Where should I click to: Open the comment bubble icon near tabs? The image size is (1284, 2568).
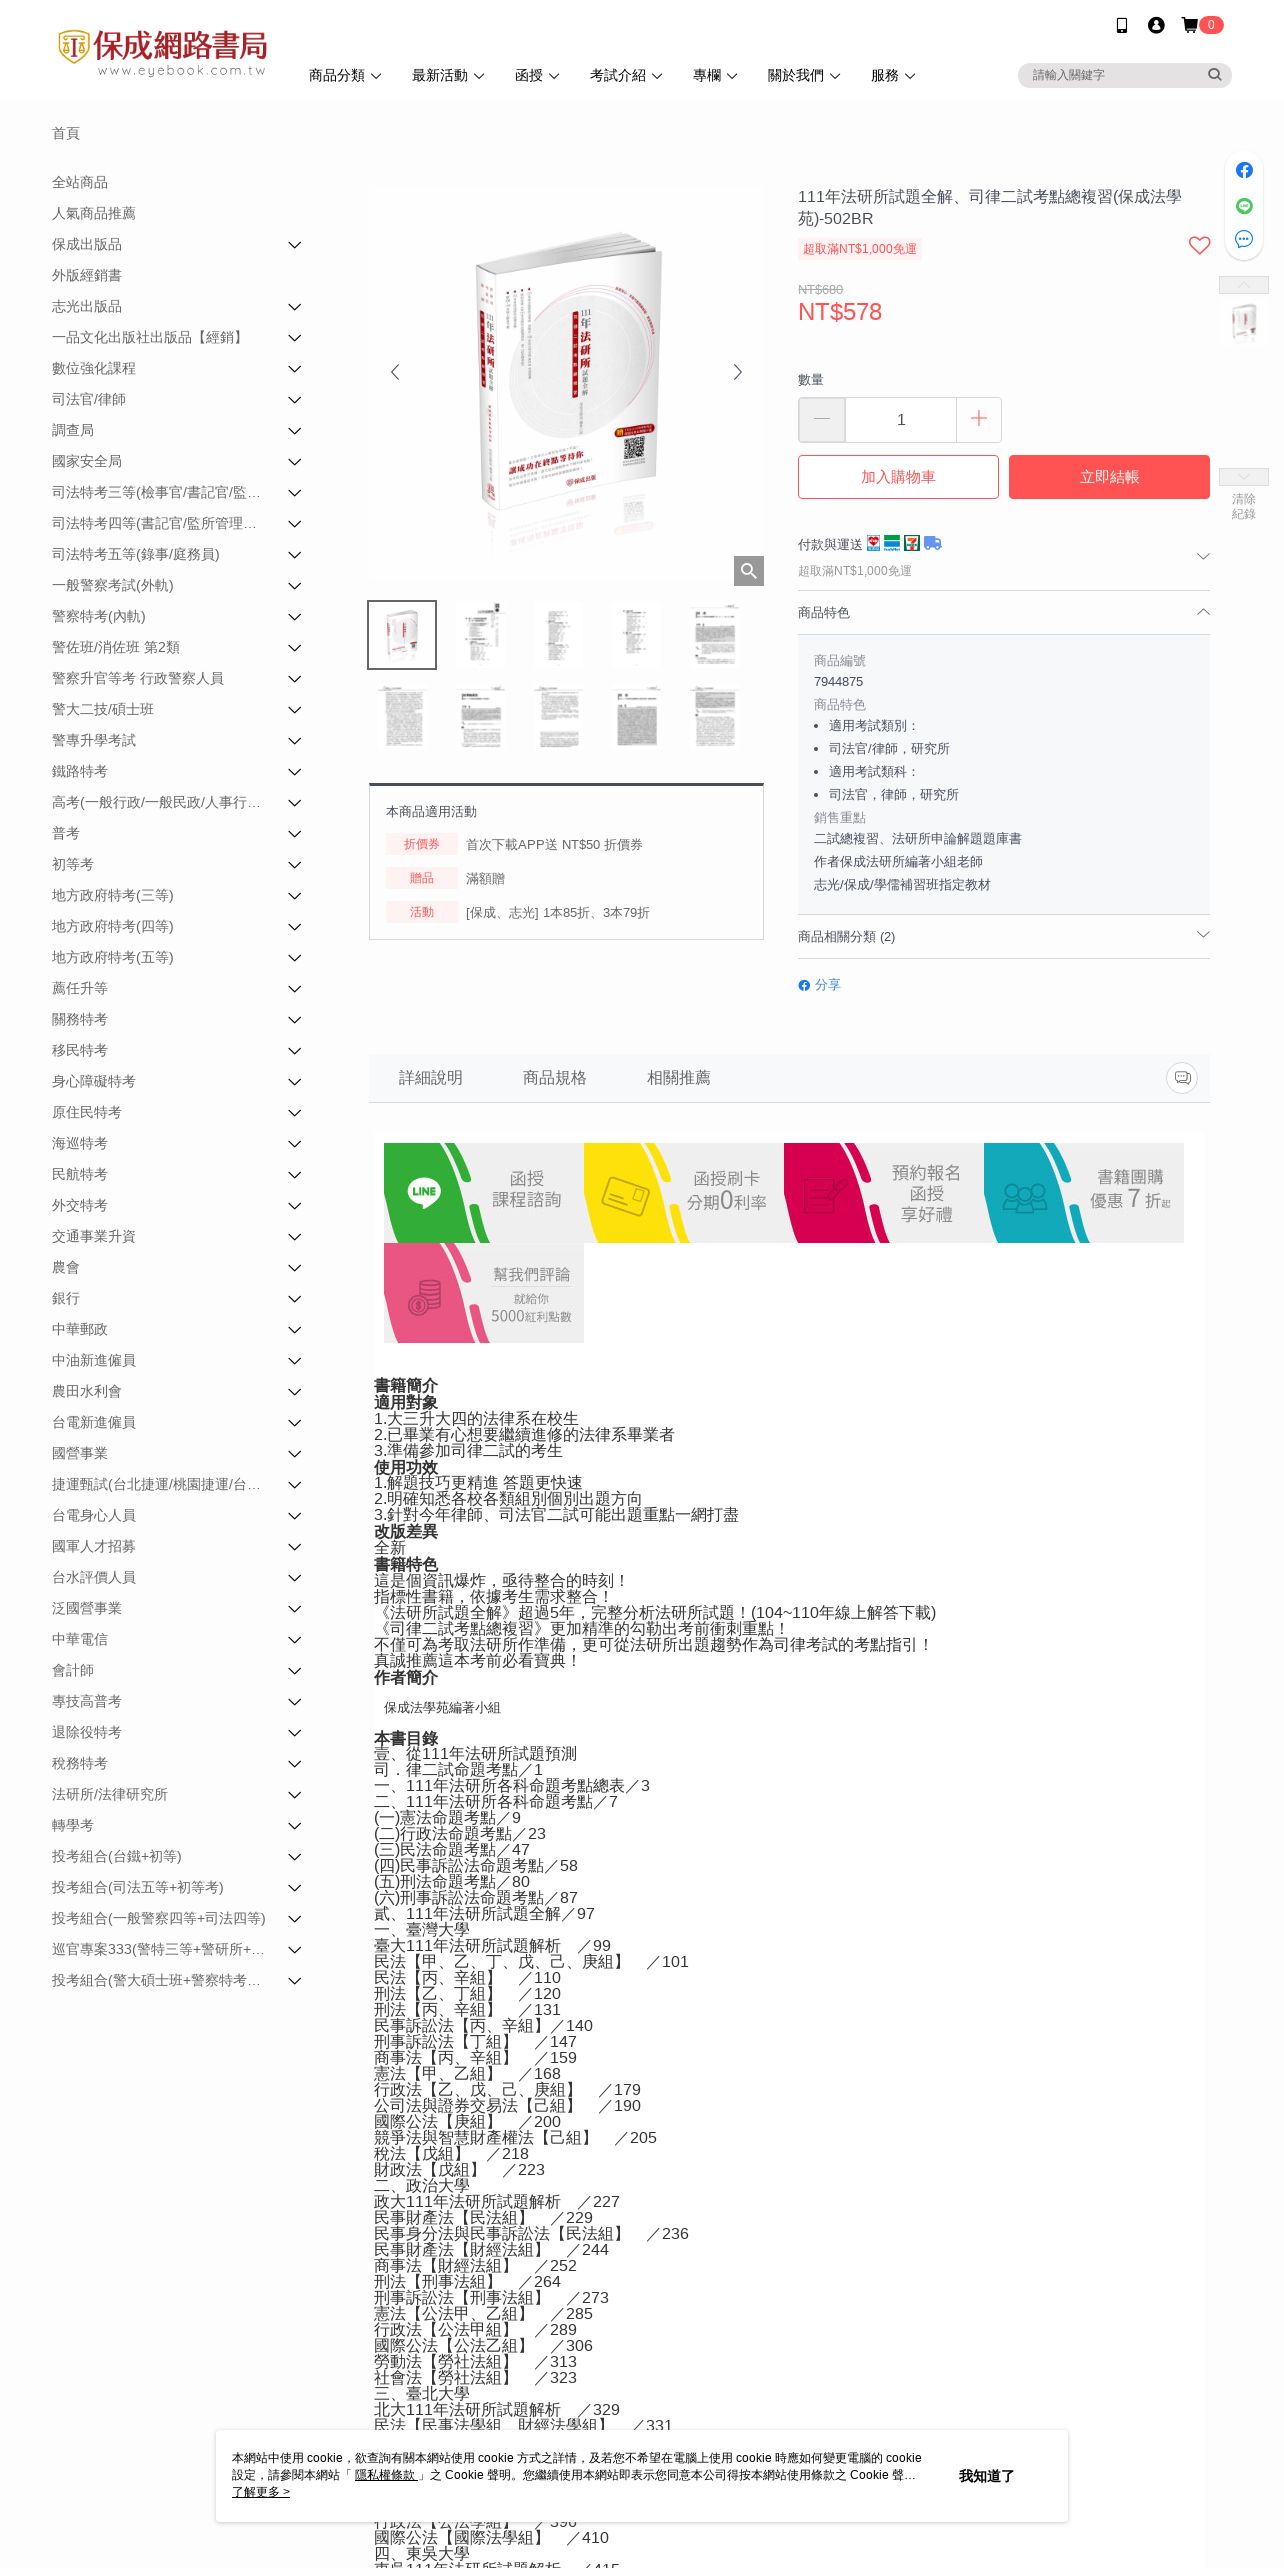pyautogui.click(x=1182, y=1078)
